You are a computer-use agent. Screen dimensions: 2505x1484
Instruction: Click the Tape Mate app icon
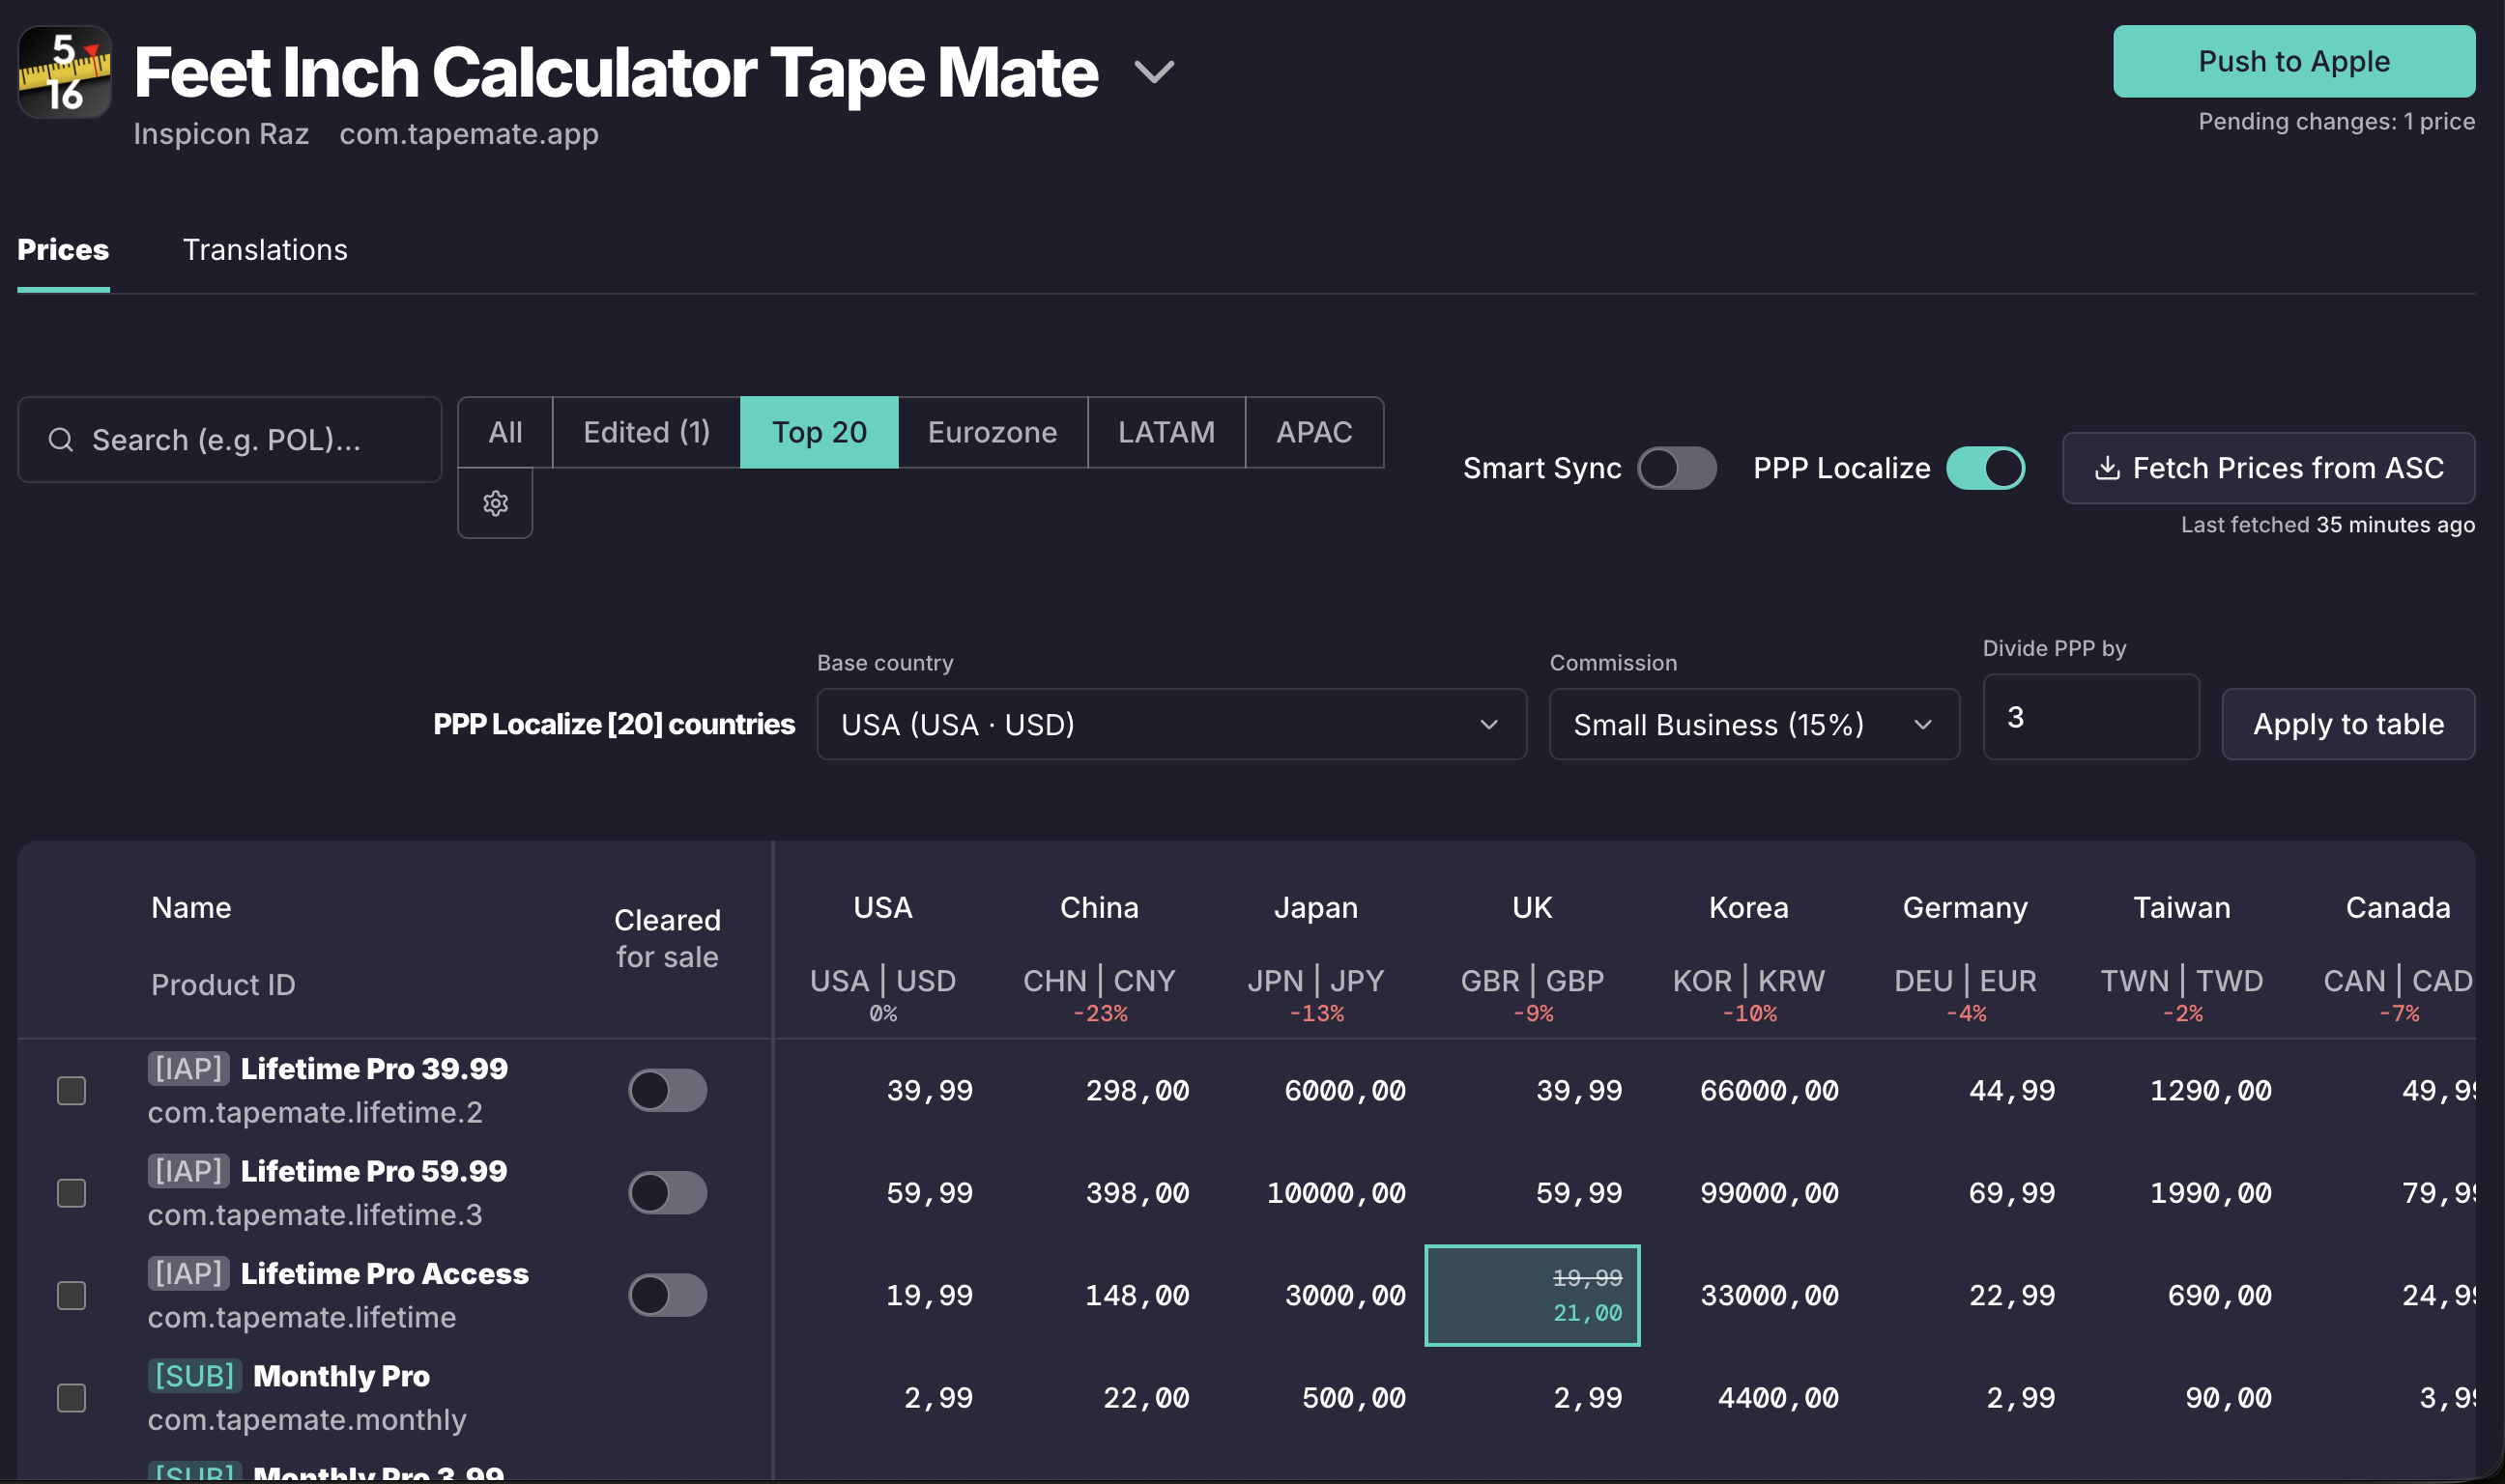coord(65,72)
